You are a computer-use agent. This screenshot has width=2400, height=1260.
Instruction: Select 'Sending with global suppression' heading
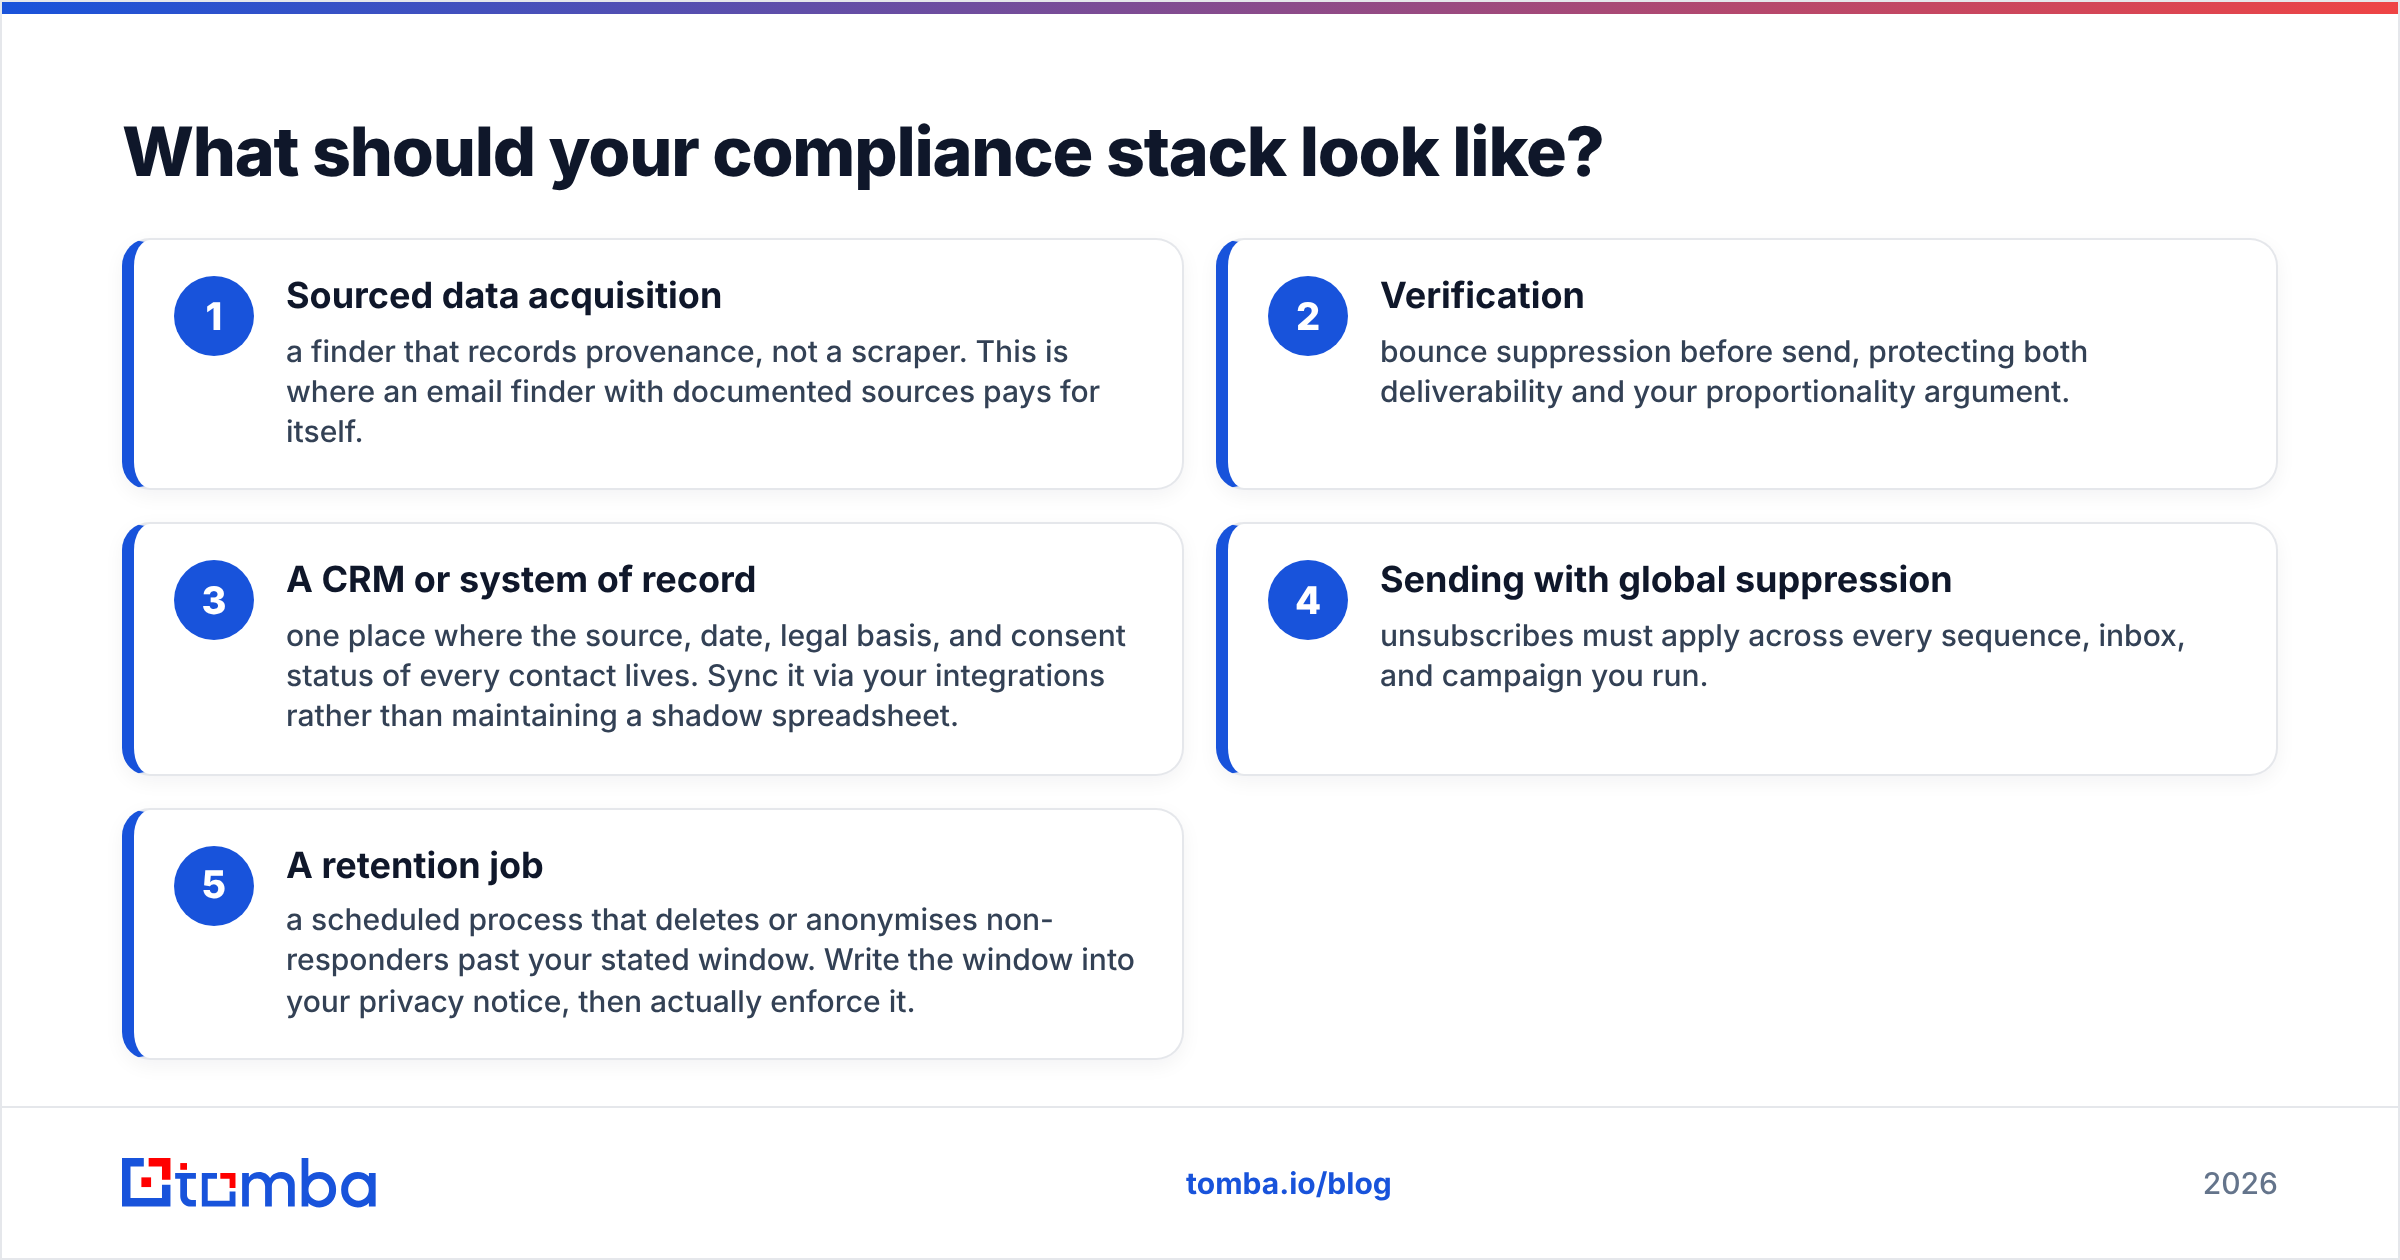tap(1666, 580)
